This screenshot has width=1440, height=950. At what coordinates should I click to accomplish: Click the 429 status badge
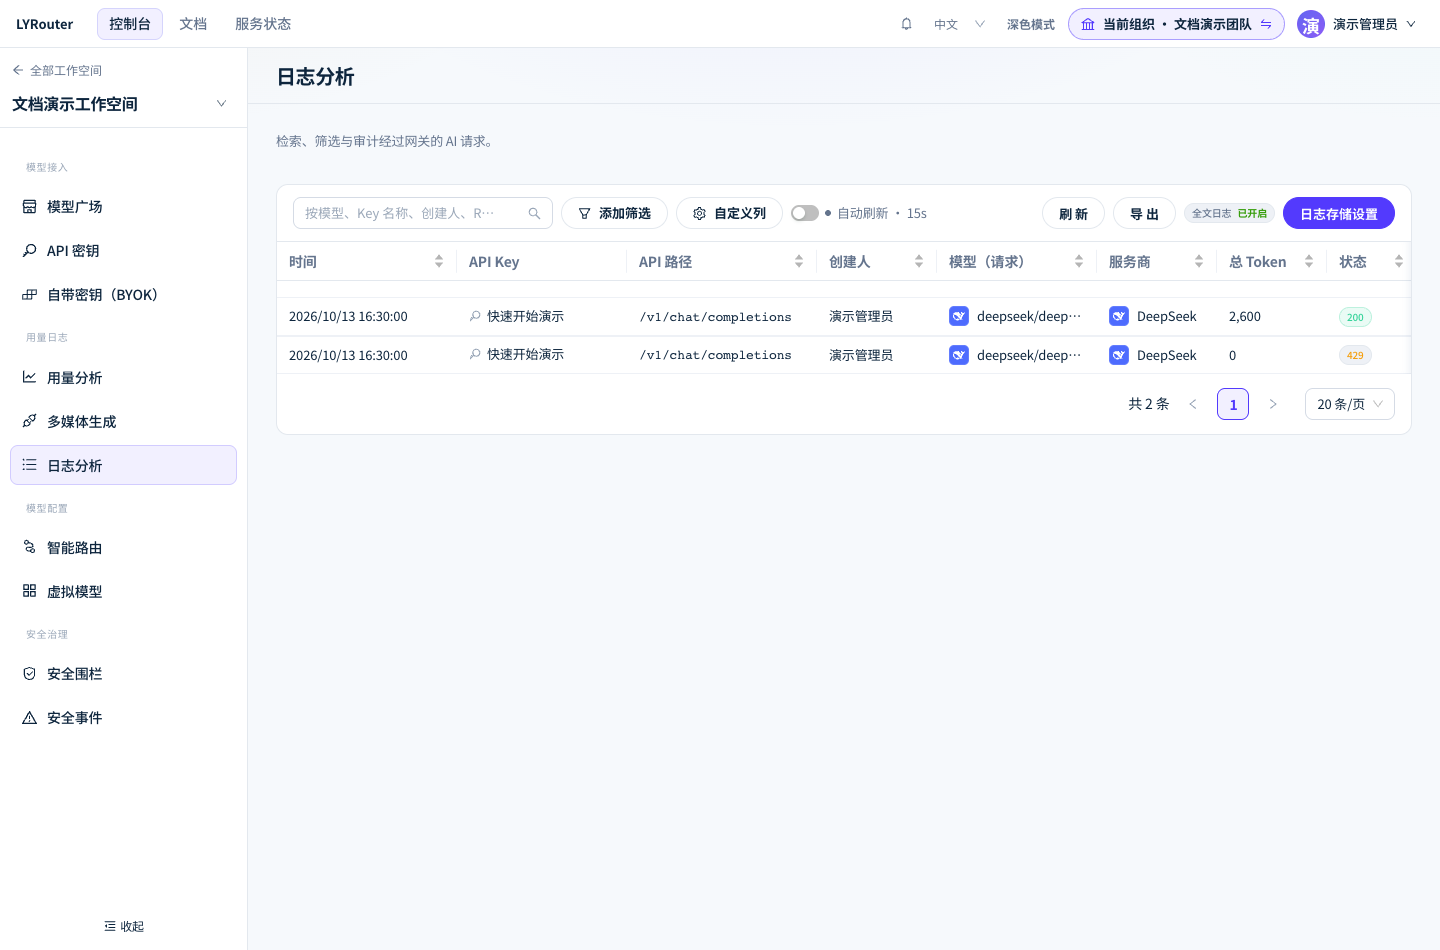point(1355,355)
